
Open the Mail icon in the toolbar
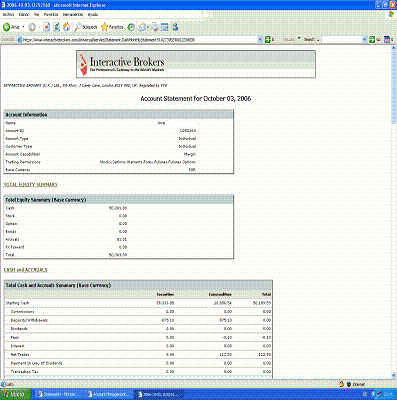pos(143,27)
